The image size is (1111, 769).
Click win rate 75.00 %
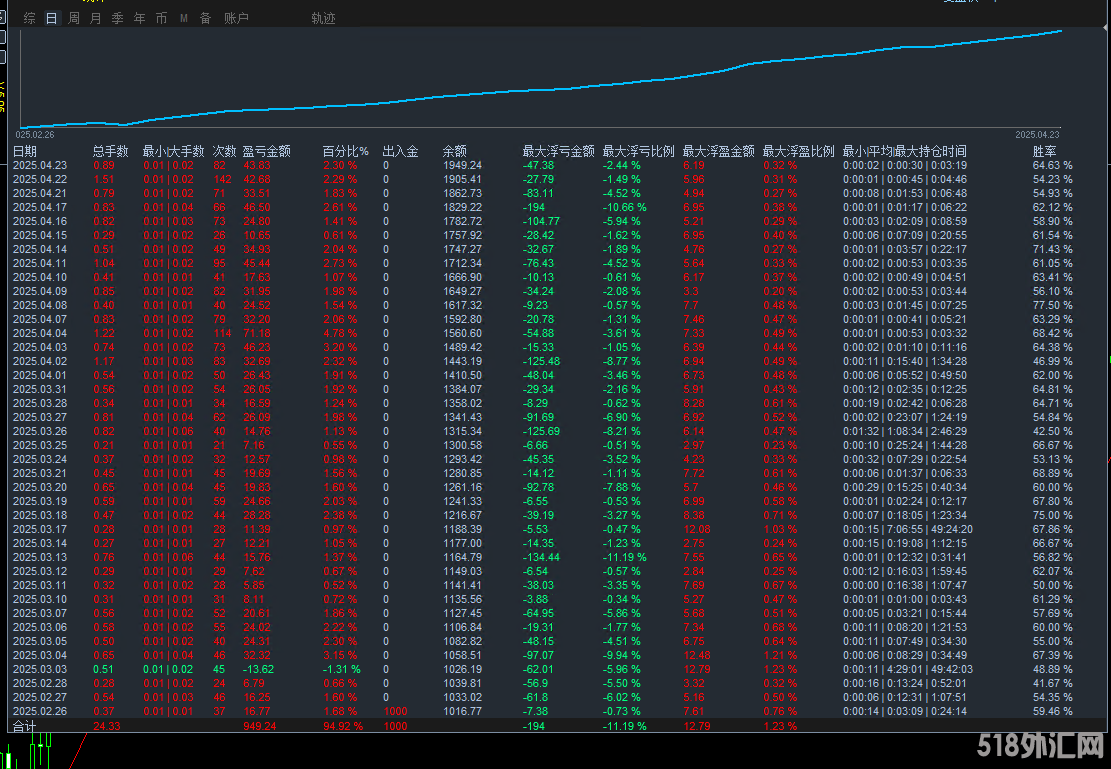click(x=1053, y=515)
